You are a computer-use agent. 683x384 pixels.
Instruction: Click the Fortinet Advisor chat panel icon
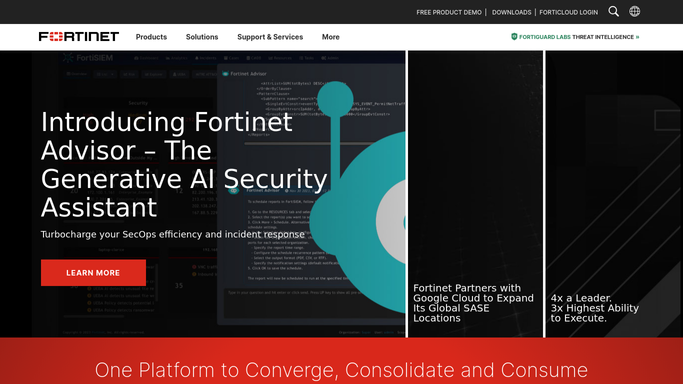click(x=225, y=74)
